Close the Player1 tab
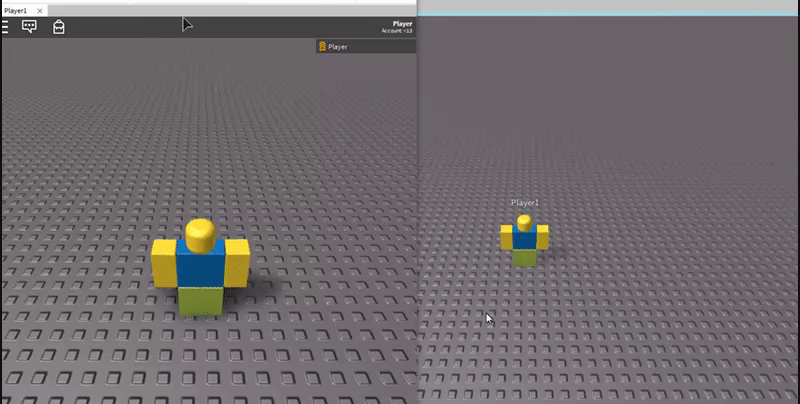 (40, 10)
